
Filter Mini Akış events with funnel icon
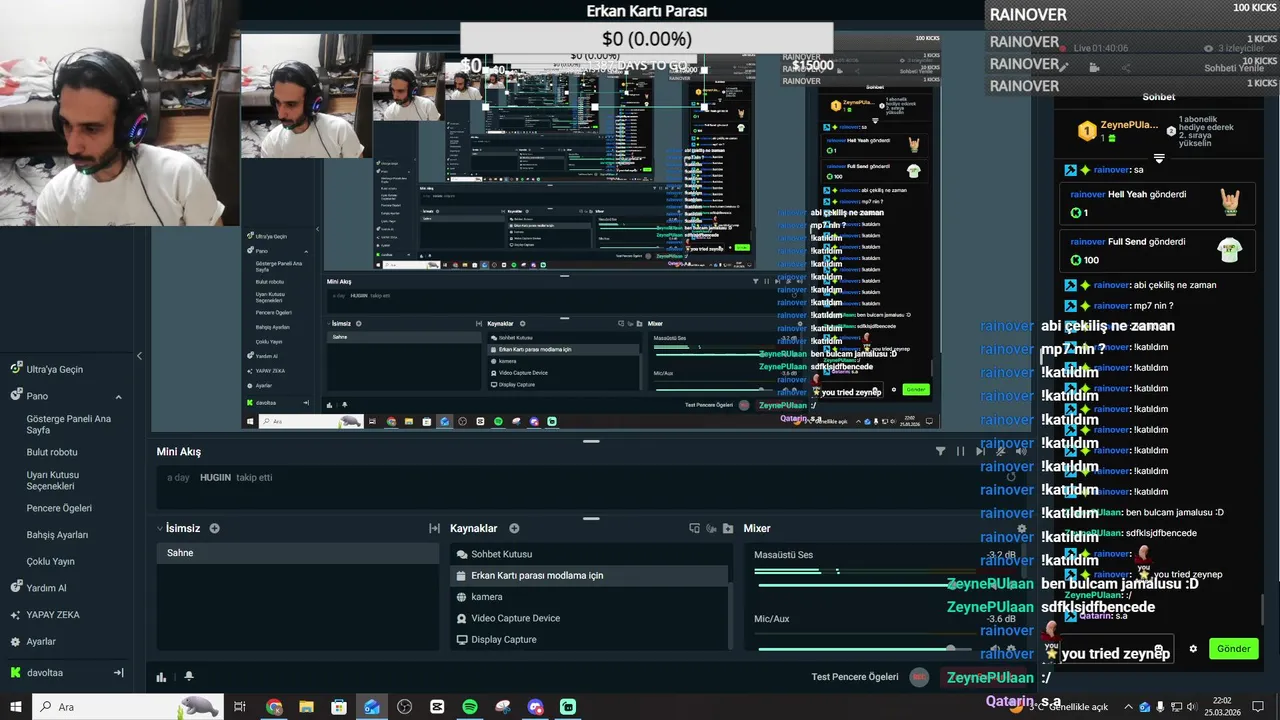940,451
